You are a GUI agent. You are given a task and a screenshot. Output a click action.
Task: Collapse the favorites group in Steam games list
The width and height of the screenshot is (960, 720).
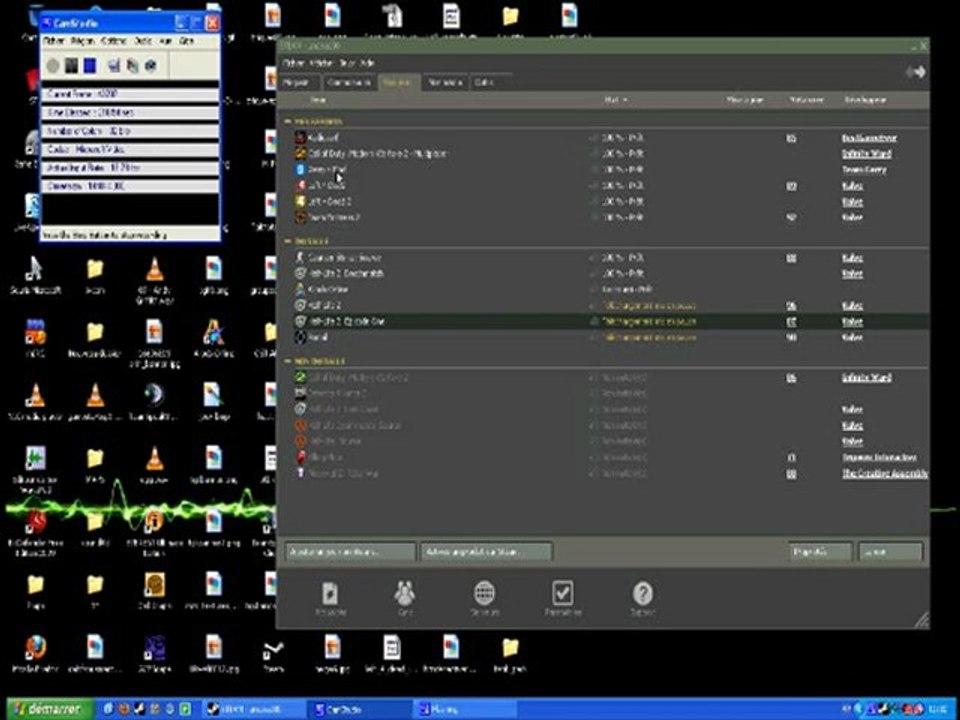tap(288, 122)
